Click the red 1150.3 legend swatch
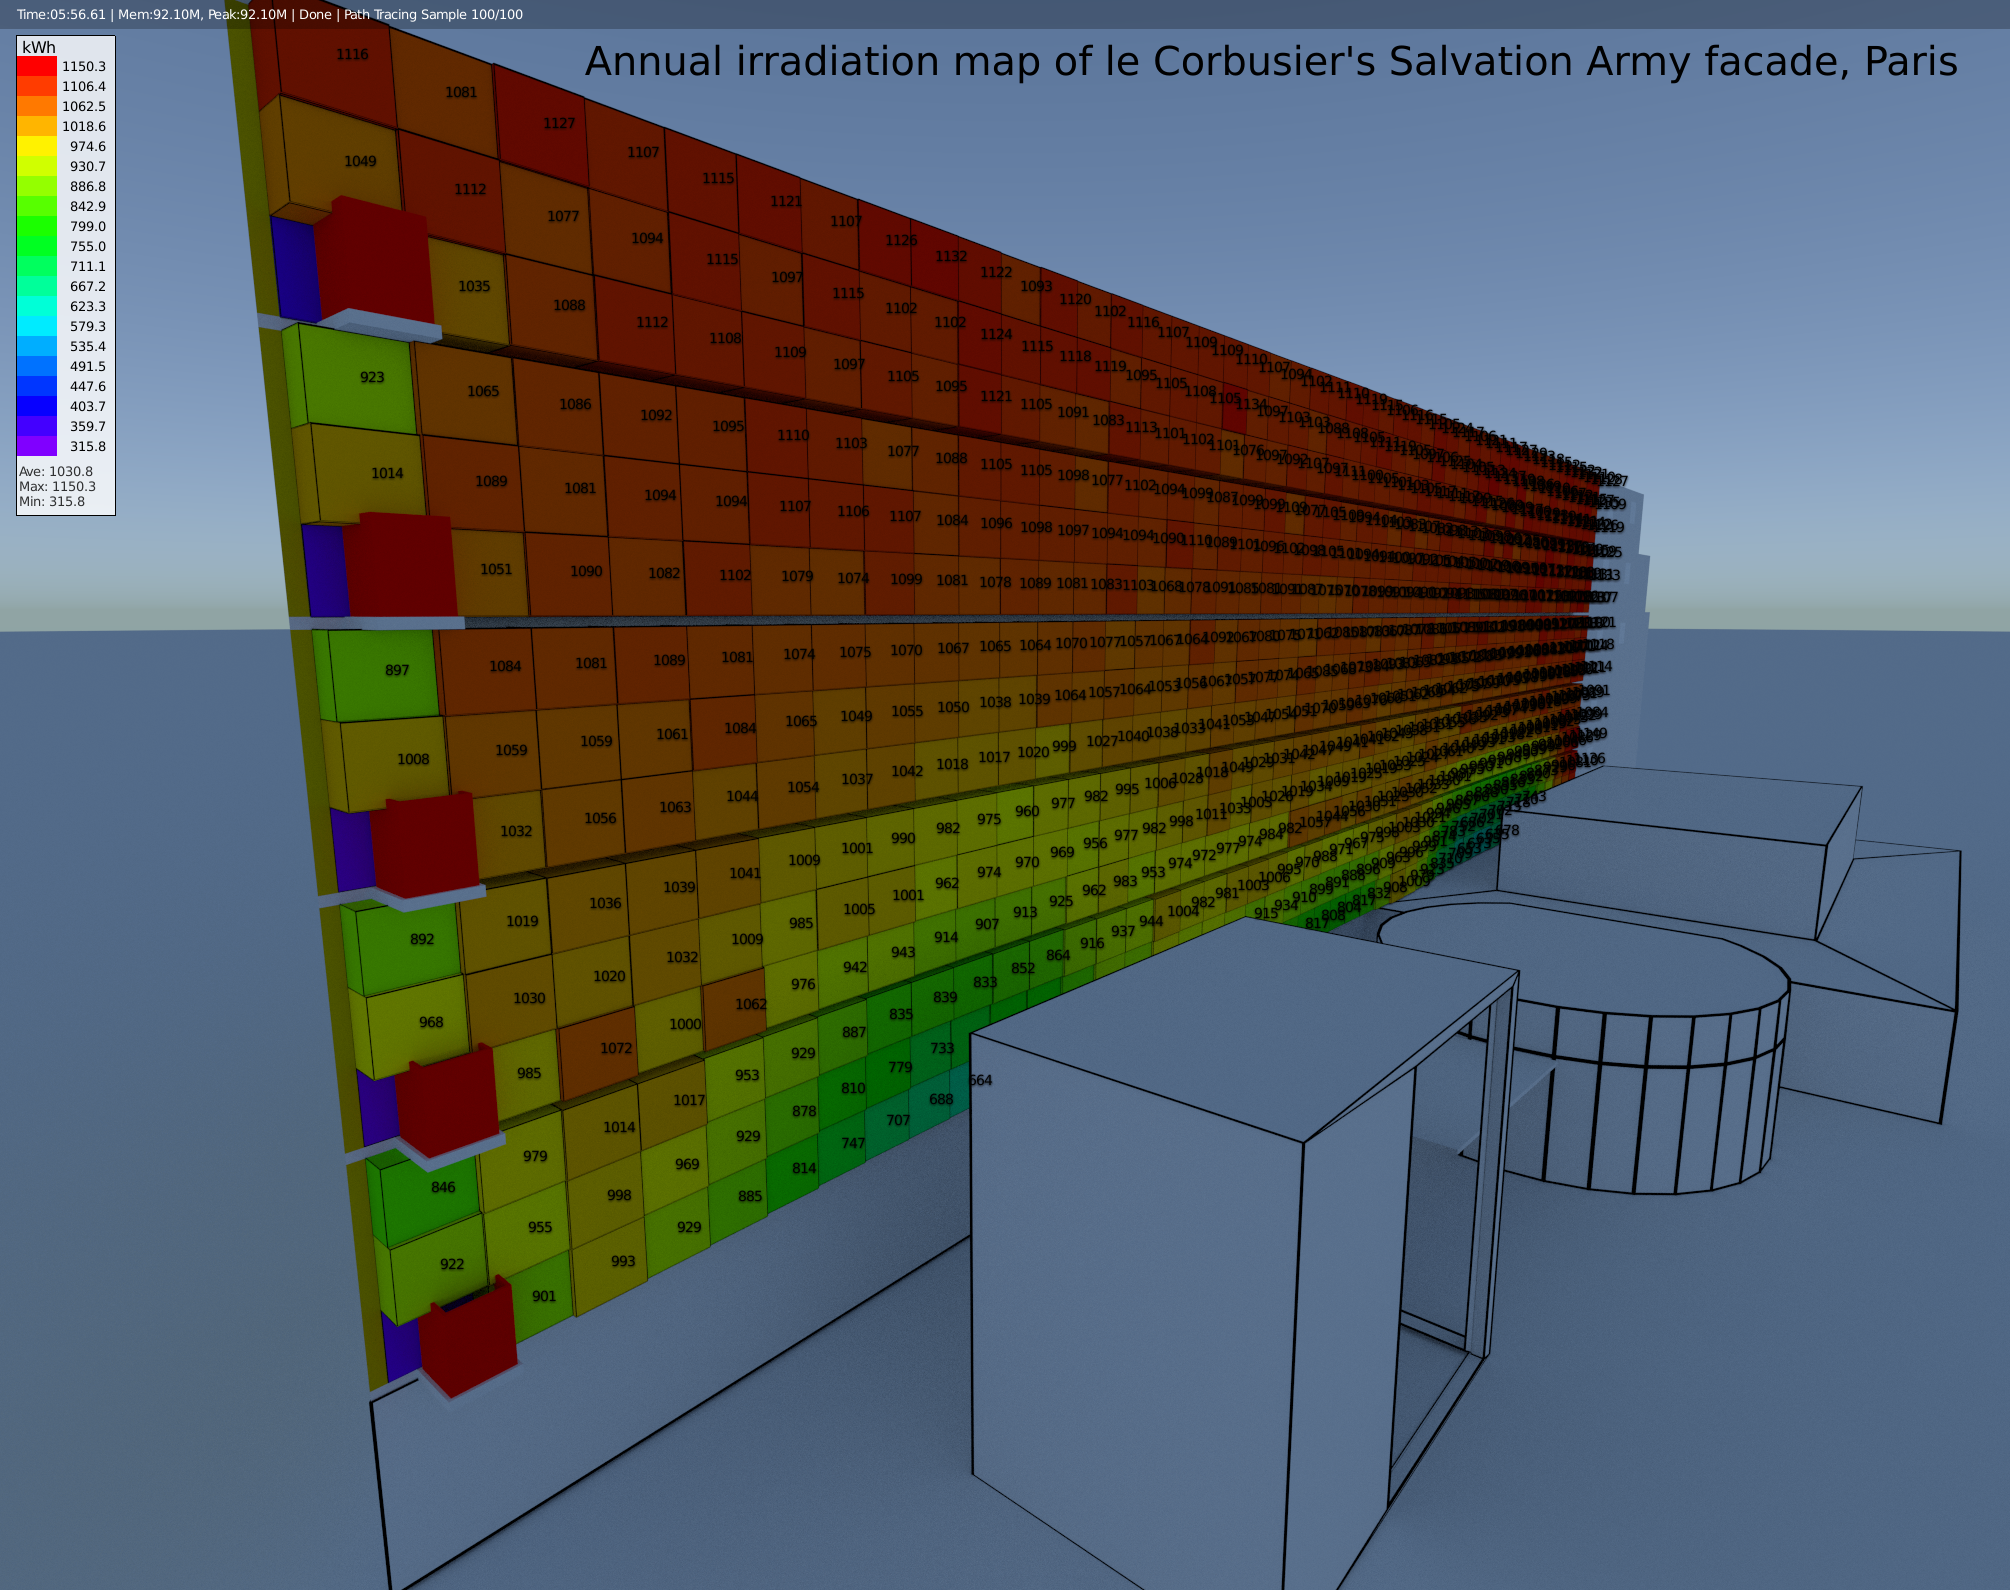The image size is (2010, 1590). (37, 66)
